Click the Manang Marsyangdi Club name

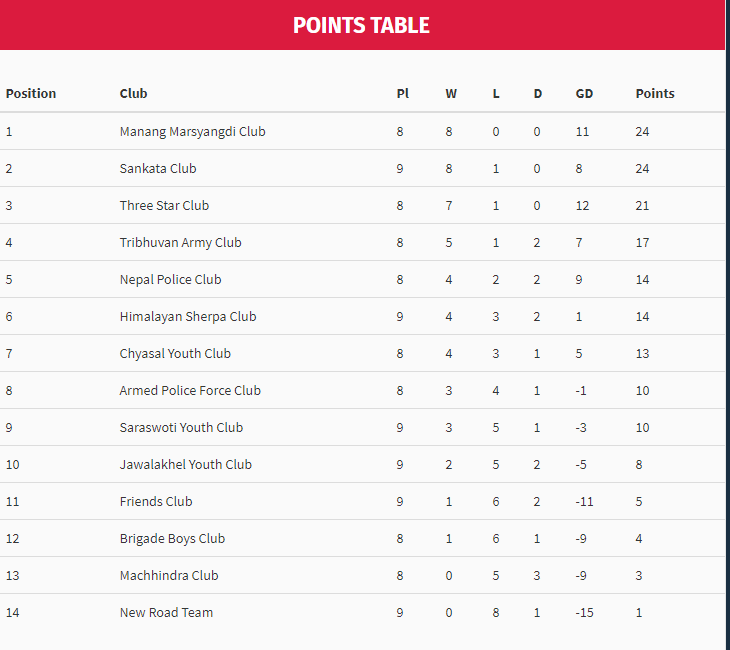tap(192, 131)
